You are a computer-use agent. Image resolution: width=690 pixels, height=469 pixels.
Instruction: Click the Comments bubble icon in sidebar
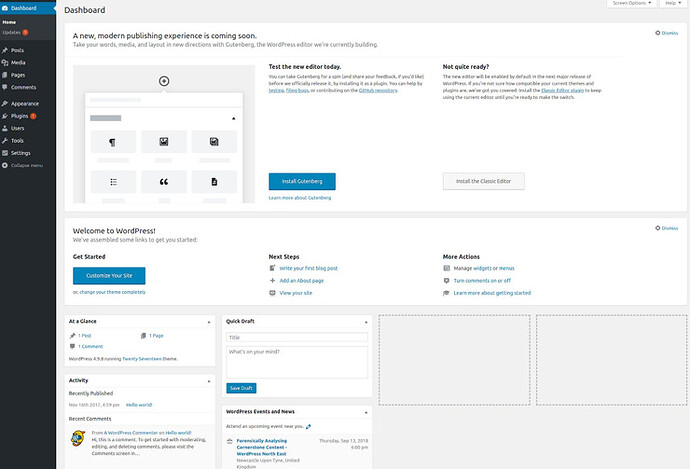pos(5,88)
